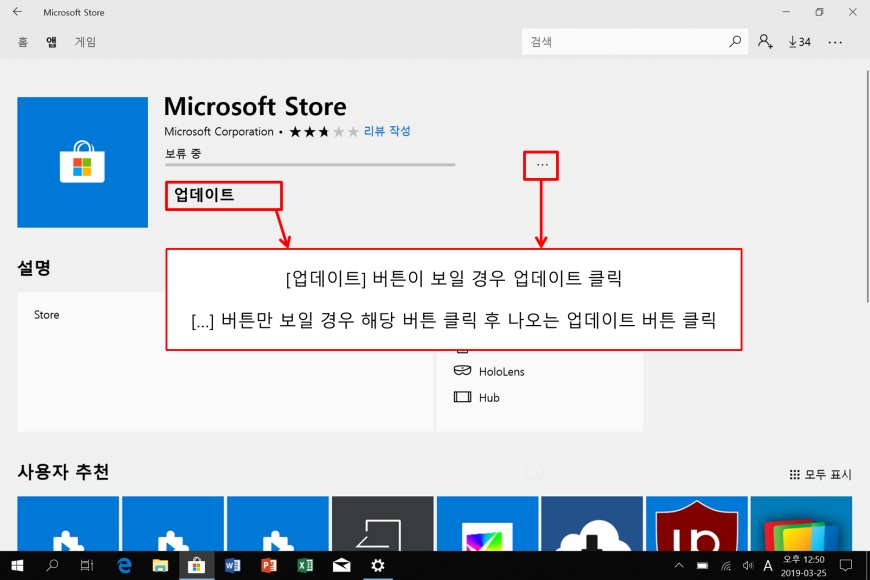Click the magnifier search icon

pos(735,42)
